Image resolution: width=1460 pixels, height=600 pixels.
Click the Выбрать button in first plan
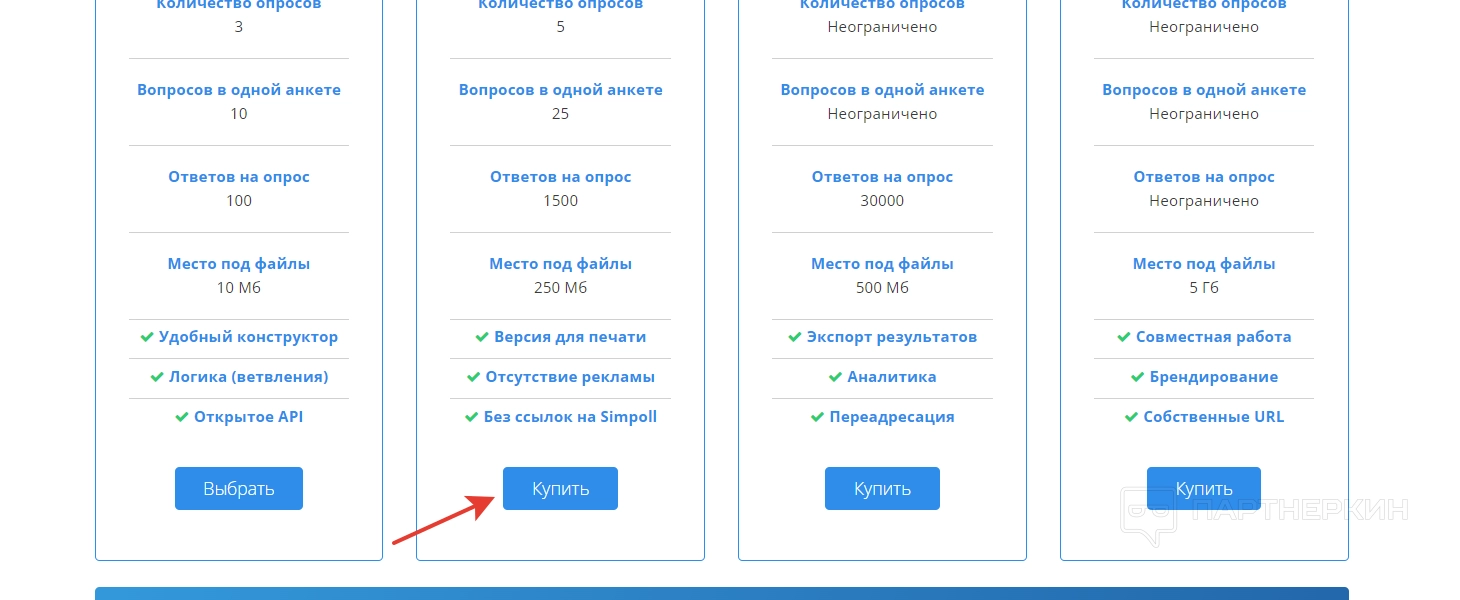[x=238, y=489]
